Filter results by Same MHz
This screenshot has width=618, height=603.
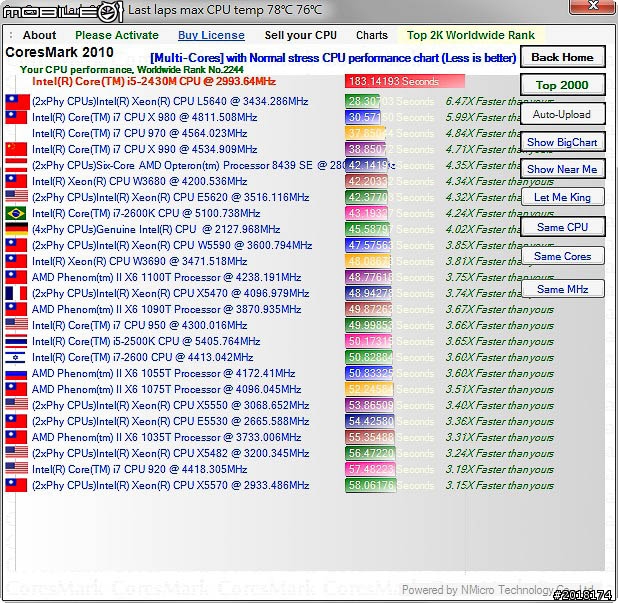point(562,289)
